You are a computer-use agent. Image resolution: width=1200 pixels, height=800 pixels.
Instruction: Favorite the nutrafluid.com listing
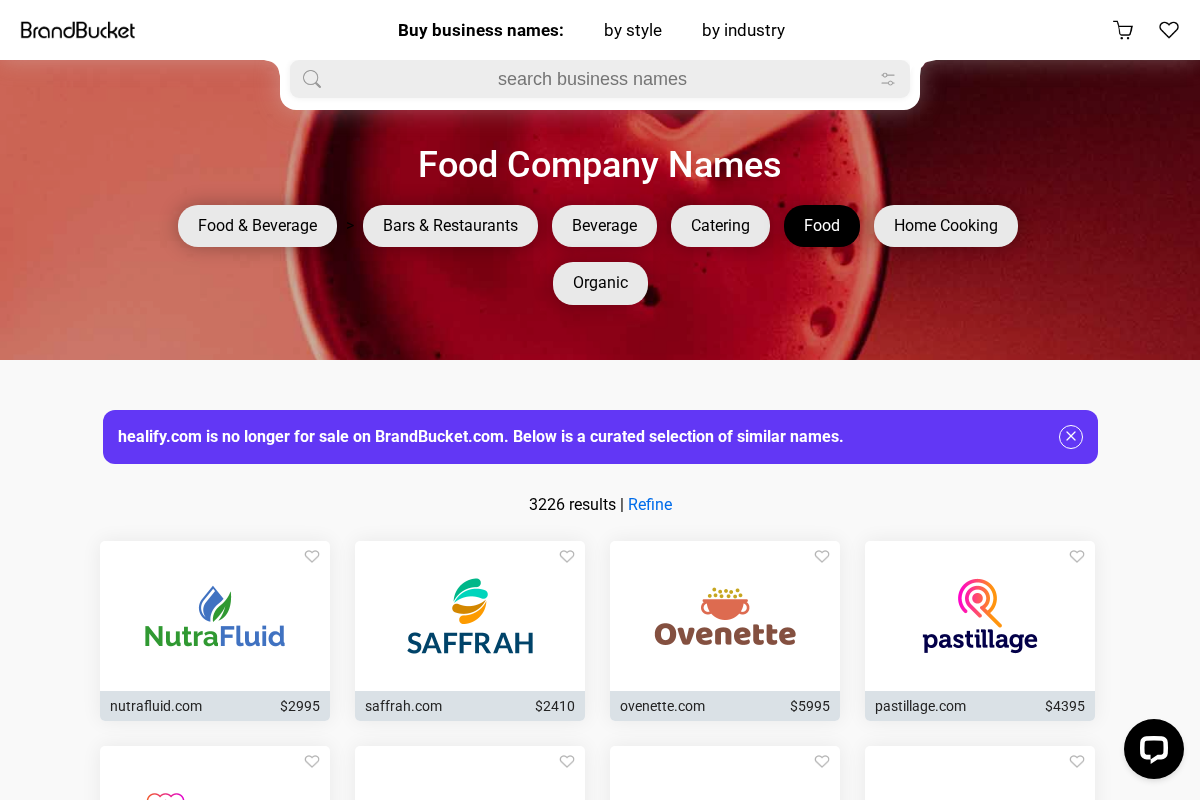pyautogui.click(x=312, y=556)
